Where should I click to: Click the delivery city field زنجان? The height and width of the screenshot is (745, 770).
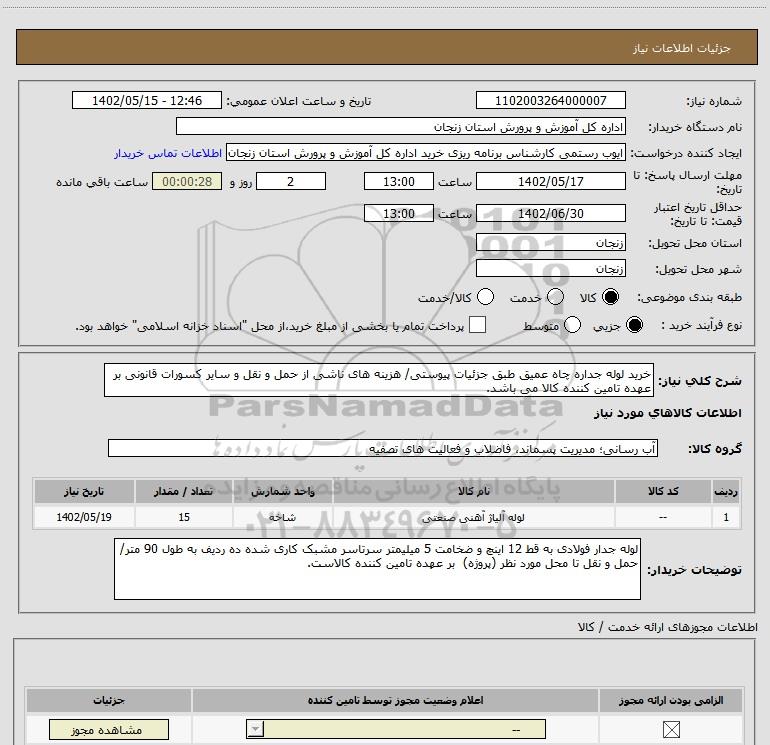click(x=550, y=269)
